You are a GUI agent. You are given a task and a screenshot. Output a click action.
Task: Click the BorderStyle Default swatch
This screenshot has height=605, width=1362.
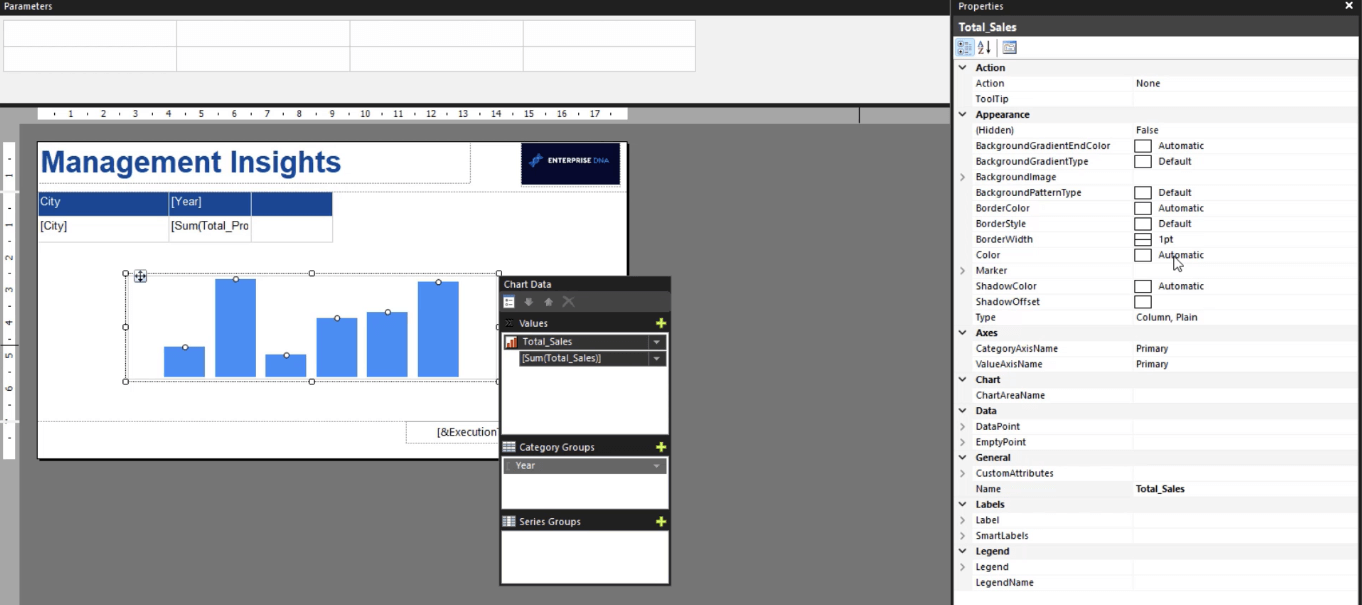(1143, 224)
